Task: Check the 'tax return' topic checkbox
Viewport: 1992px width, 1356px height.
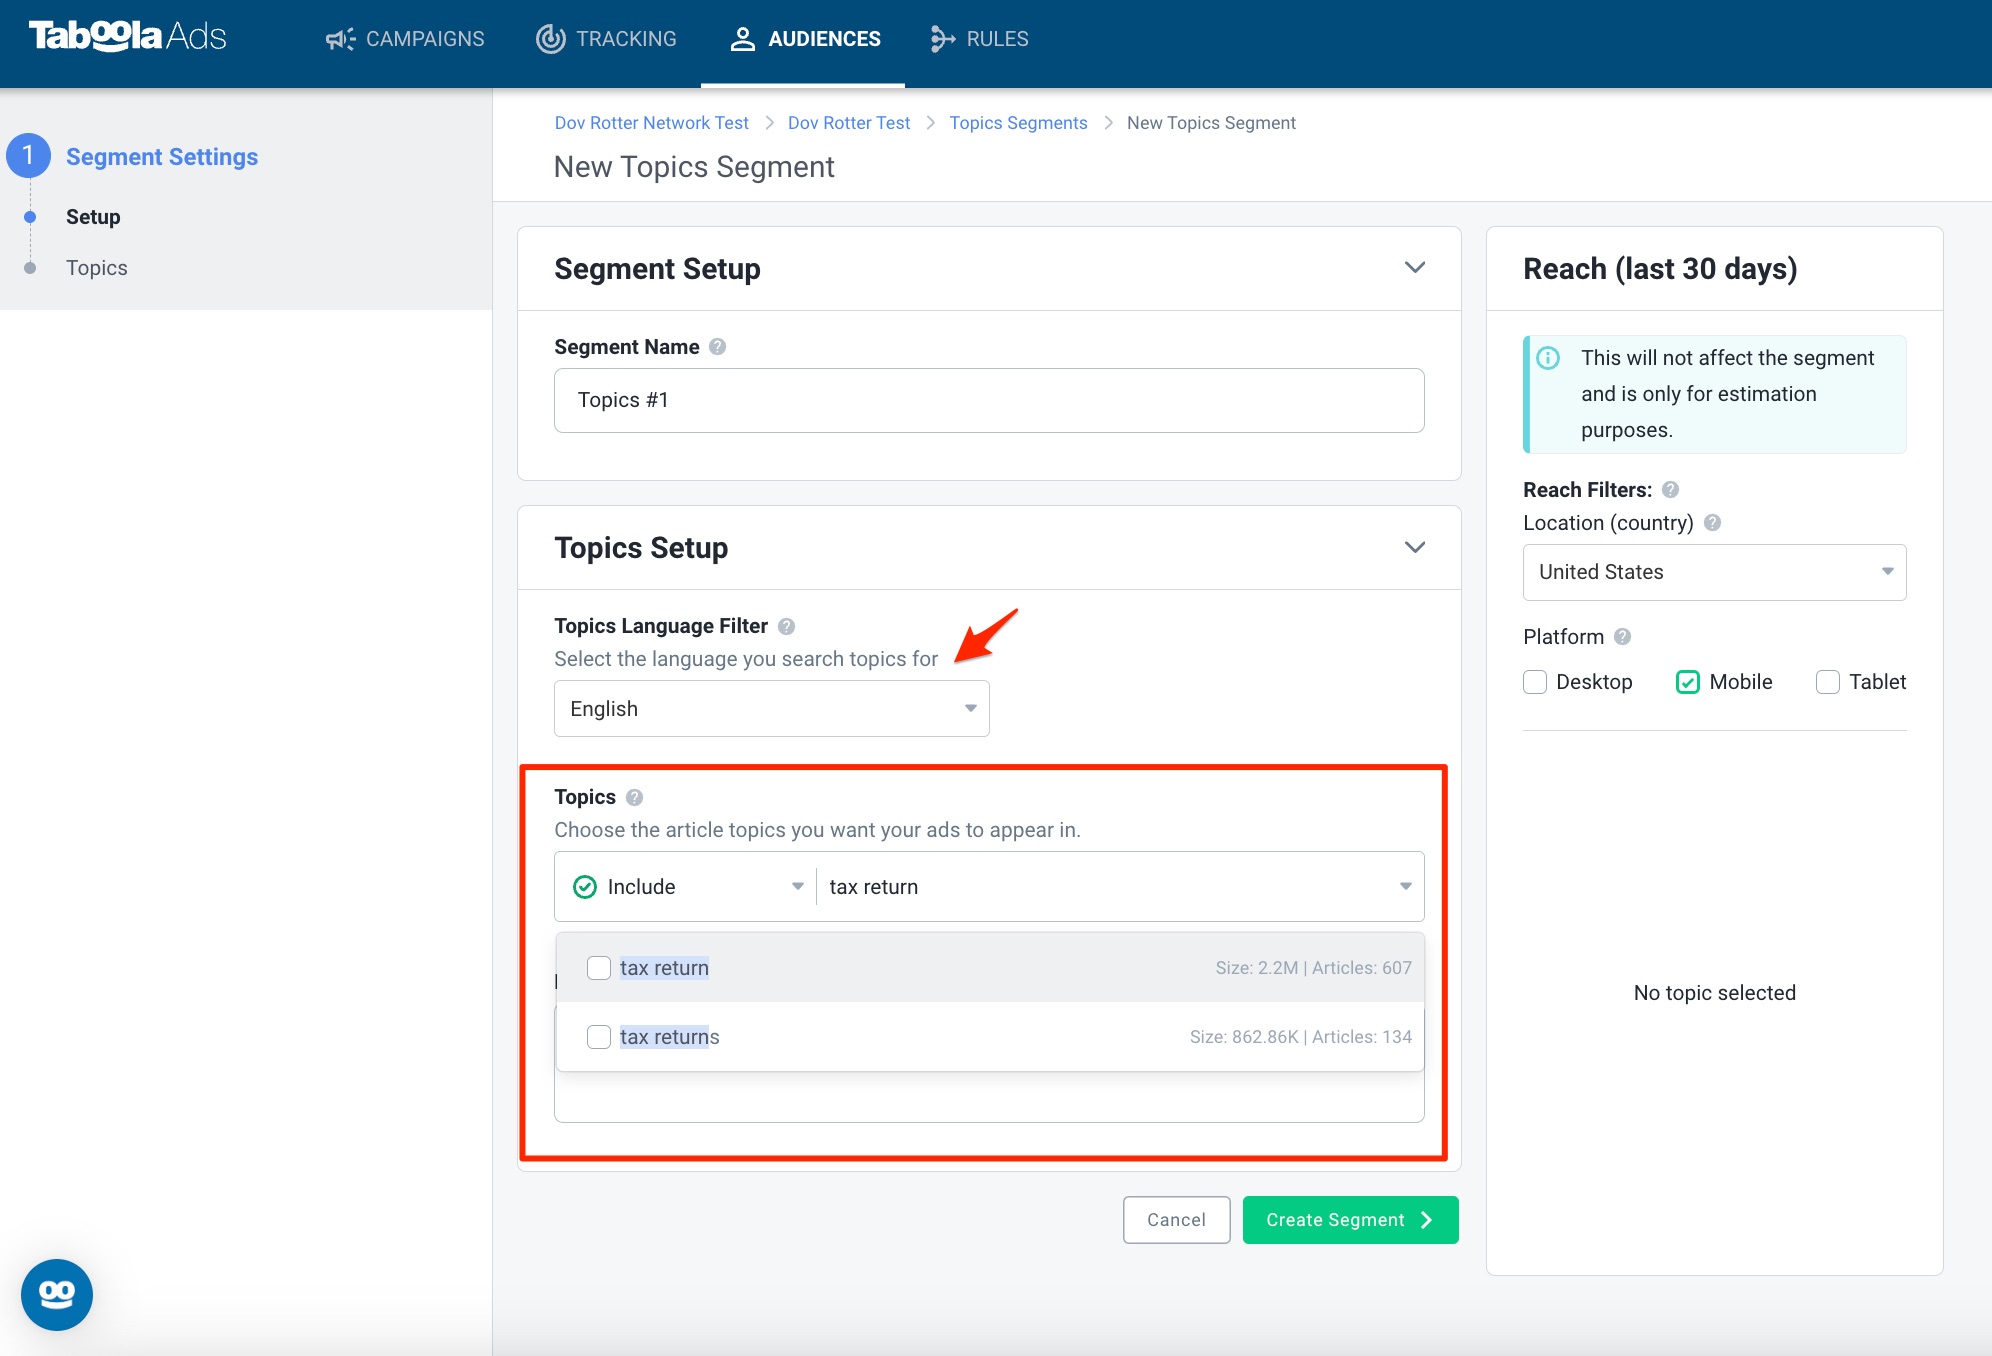Action: pyautogui.click(x=599, y=968)
